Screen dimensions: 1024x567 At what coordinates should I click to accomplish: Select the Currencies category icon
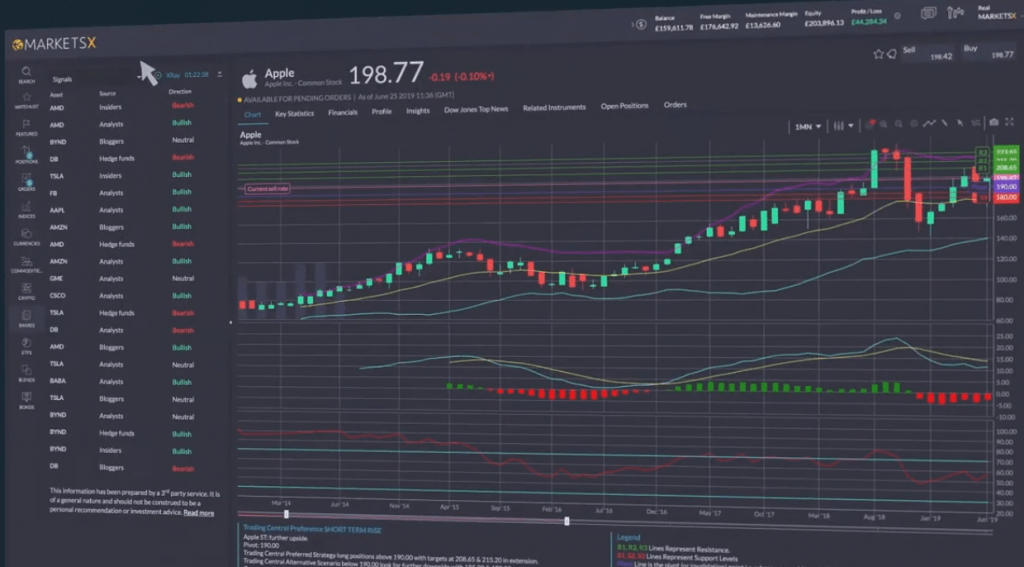tap(27, 237)
